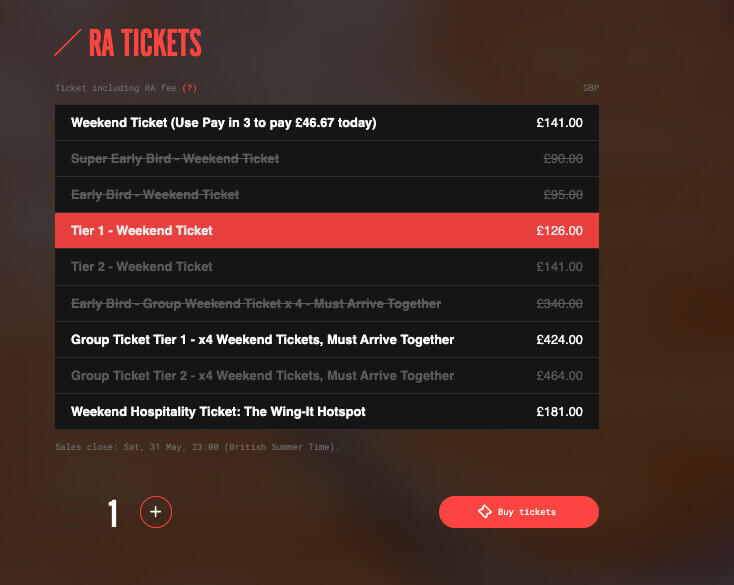This screenshot has width=734, height=585.
Task: Select Weekend Ticket Pay in 3 option
Action: 327,123
